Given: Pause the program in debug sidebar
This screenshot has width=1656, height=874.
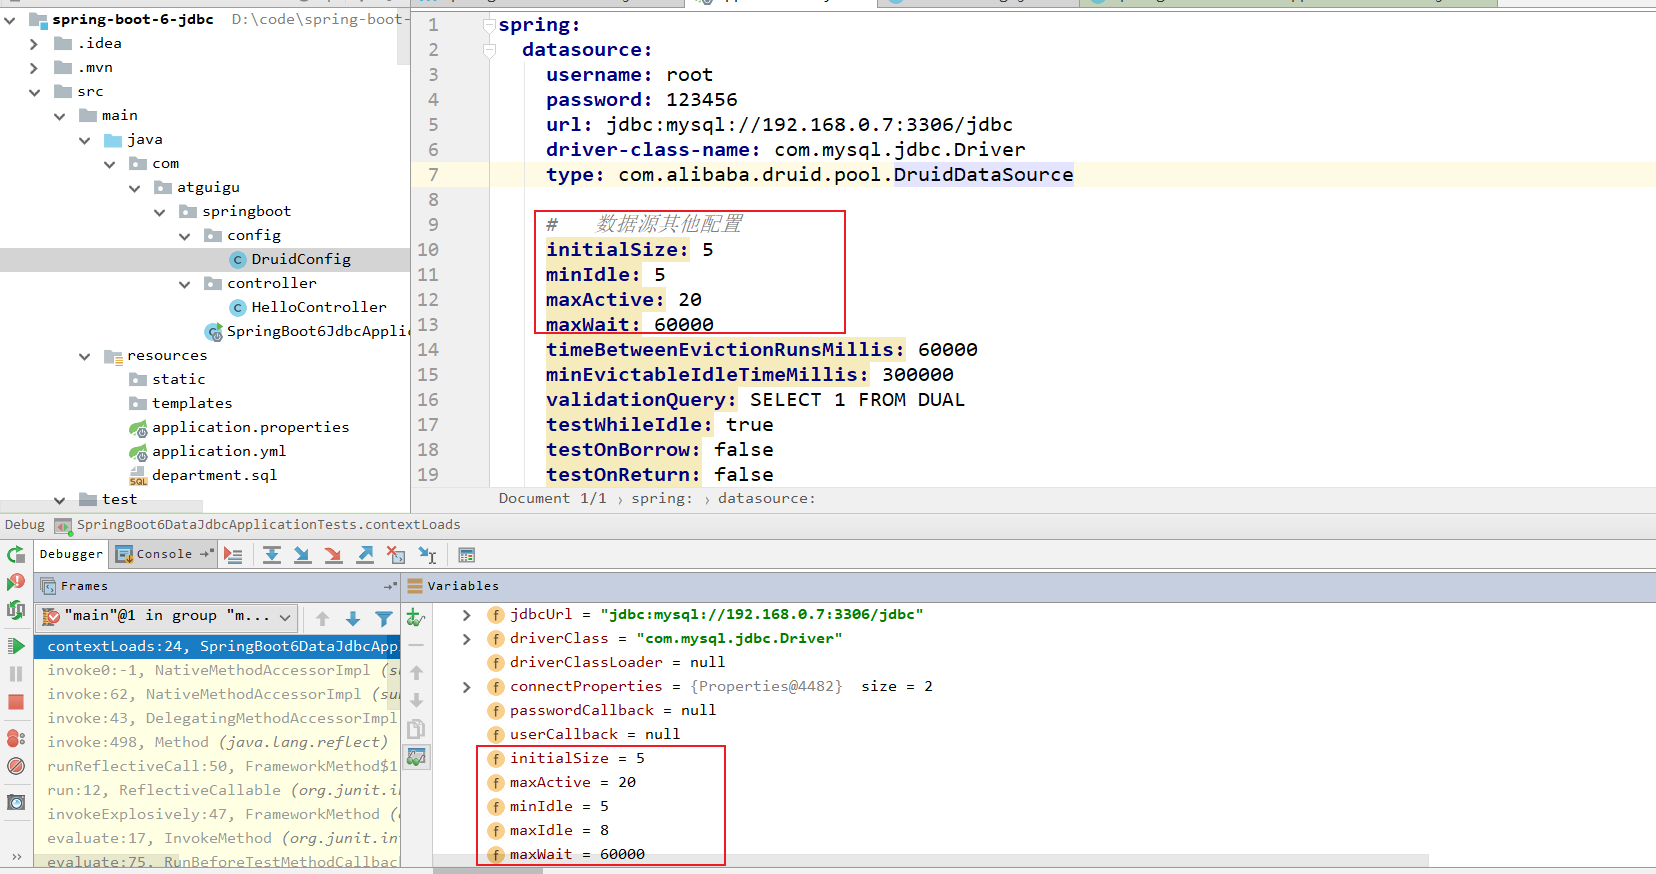Looking at the screenshot, I should coord(16,674).
